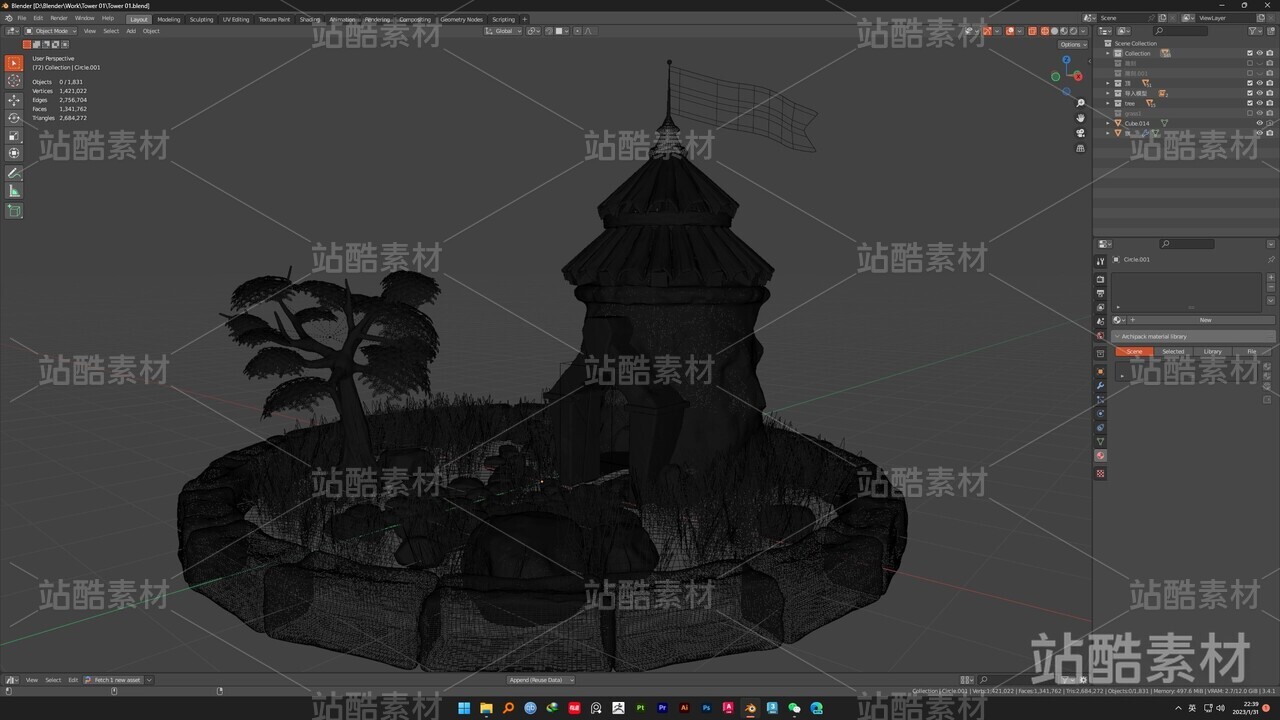The width and height of the screenshot is (1280, 720).
Task: Exclude Collection using its checkbox
Action: point(1249,53)
